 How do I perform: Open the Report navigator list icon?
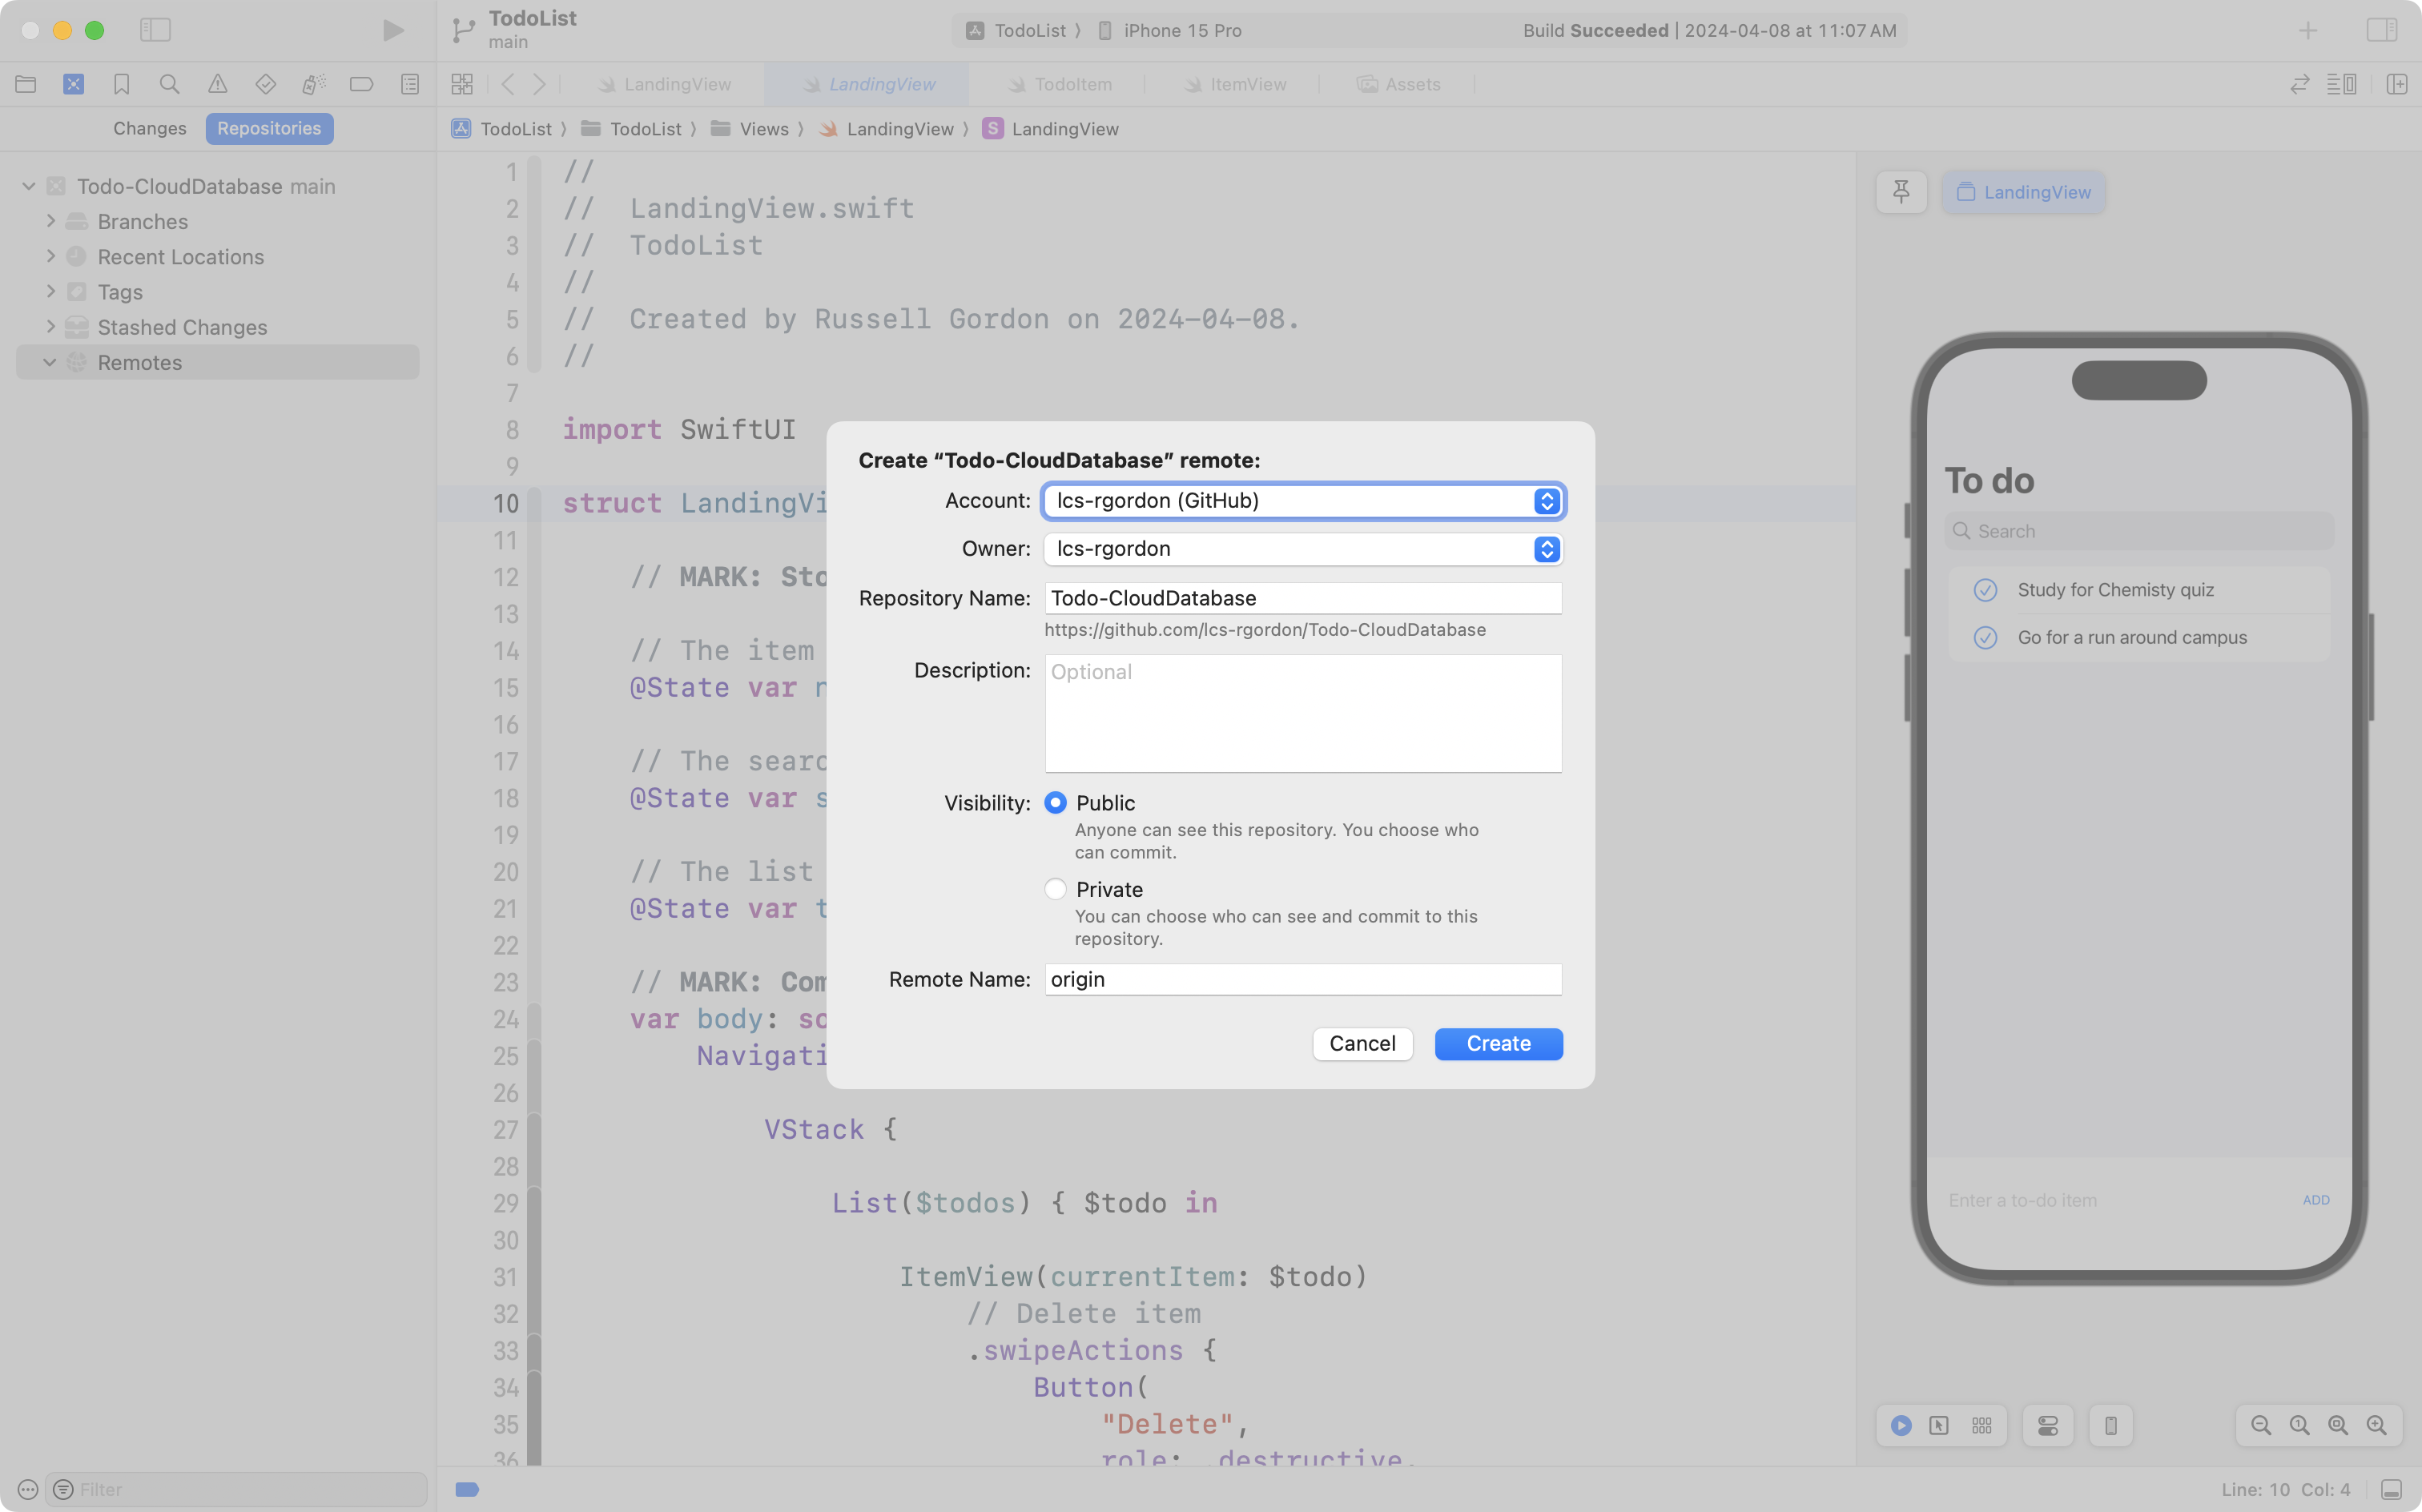point(411,84)
